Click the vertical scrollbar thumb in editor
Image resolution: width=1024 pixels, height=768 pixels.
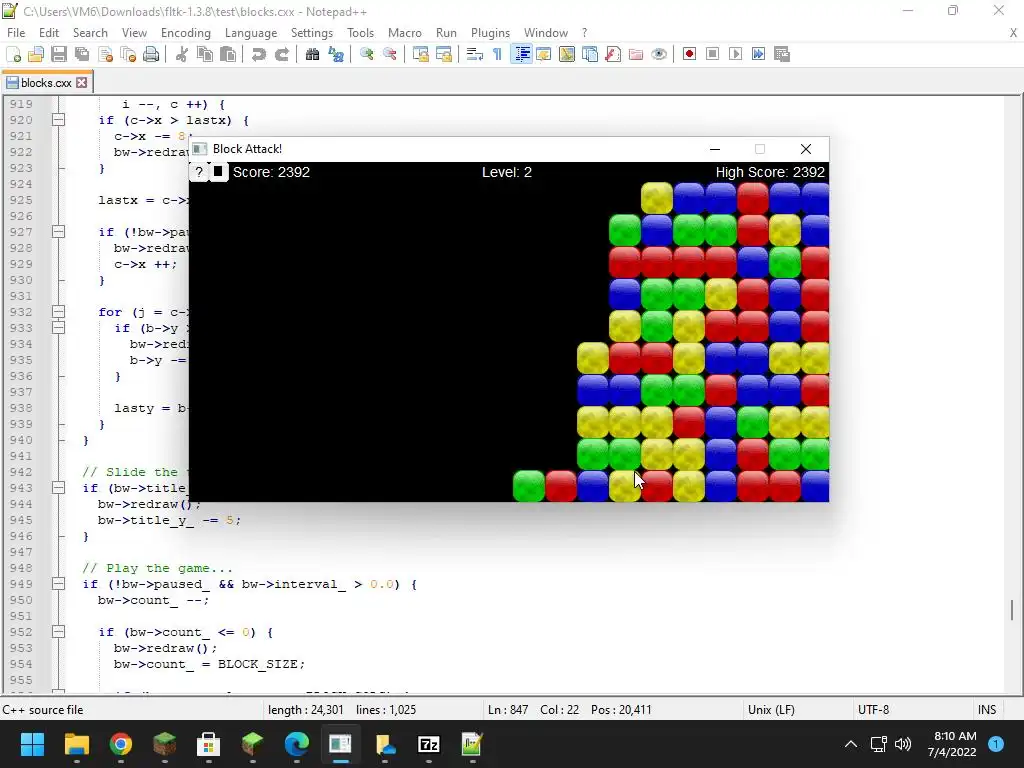(1012, 610)
